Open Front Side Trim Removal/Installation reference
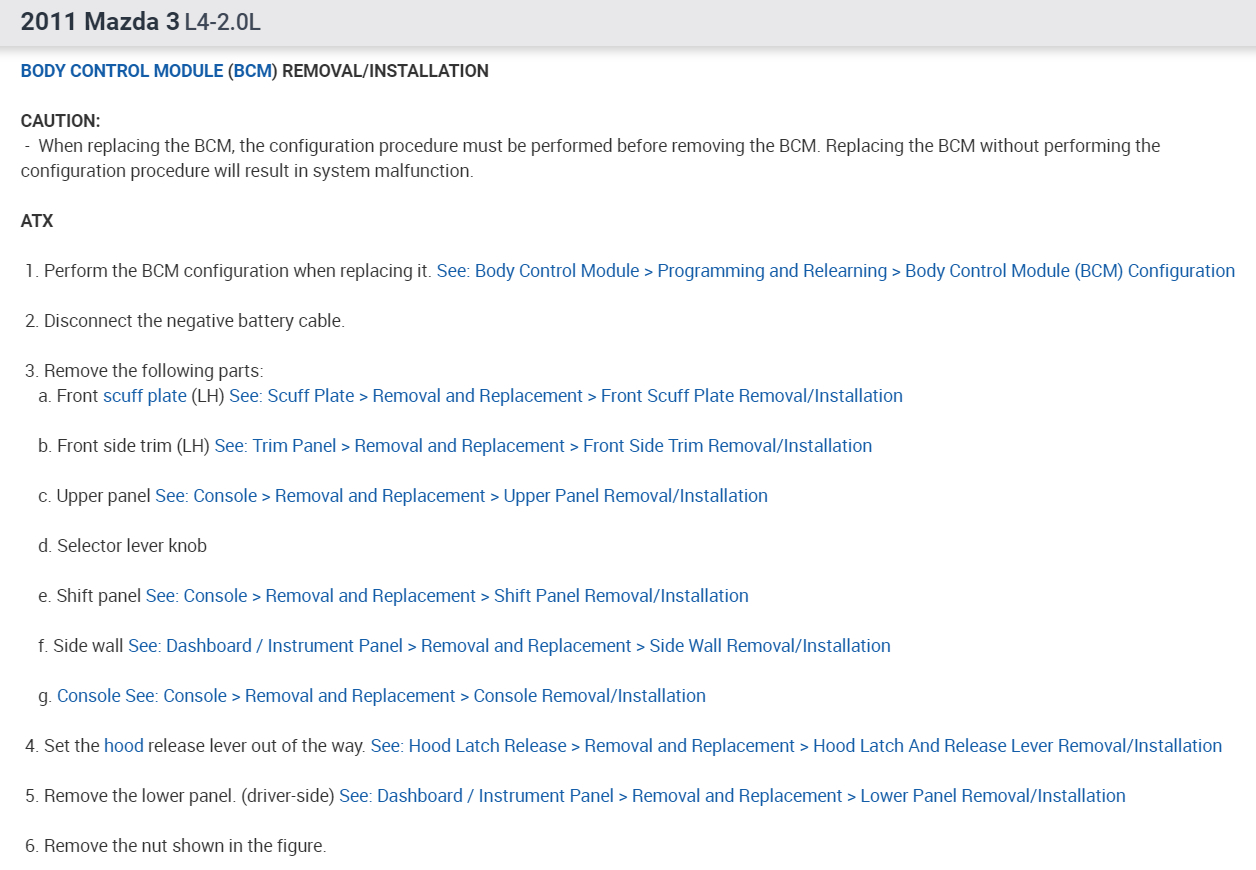 (542, 446)
